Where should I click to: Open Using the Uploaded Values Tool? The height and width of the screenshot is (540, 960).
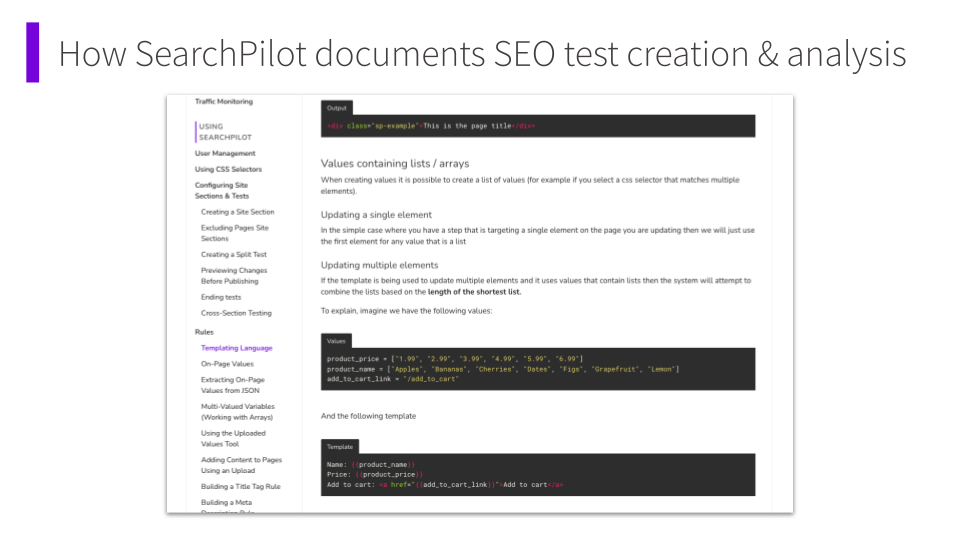click(x=233, y=439)
